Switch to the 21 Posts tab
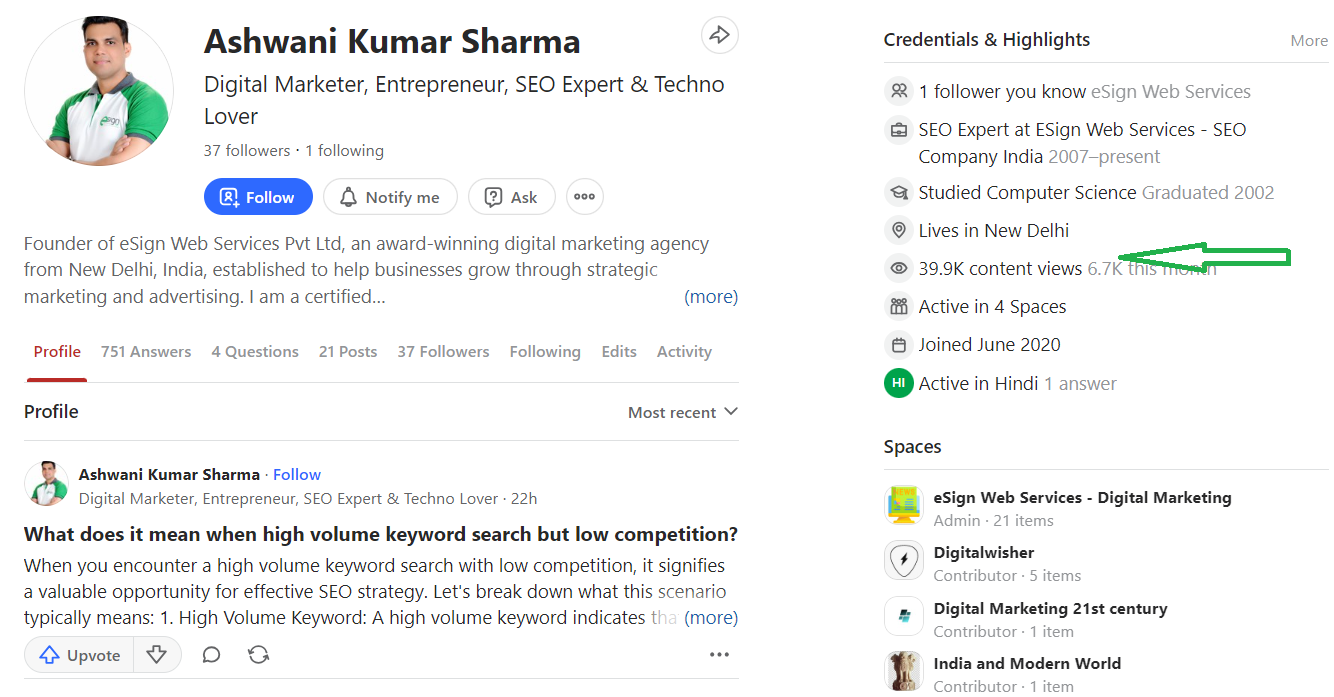This screenshot has width=1334, height=697. coord(348,352)
